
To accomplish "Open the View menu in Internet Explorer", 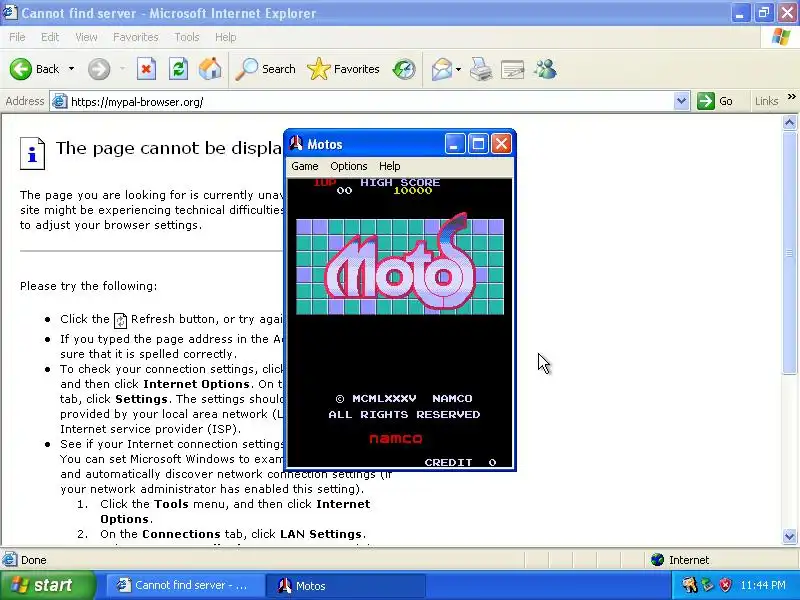I will [86, 37].
